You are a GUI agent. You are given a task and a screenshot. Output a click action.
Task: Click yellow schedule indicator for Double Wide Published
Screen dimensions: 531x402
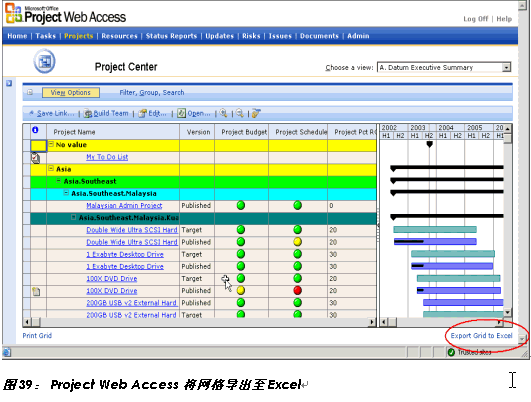pyautogui.click(x=298, y=242)
